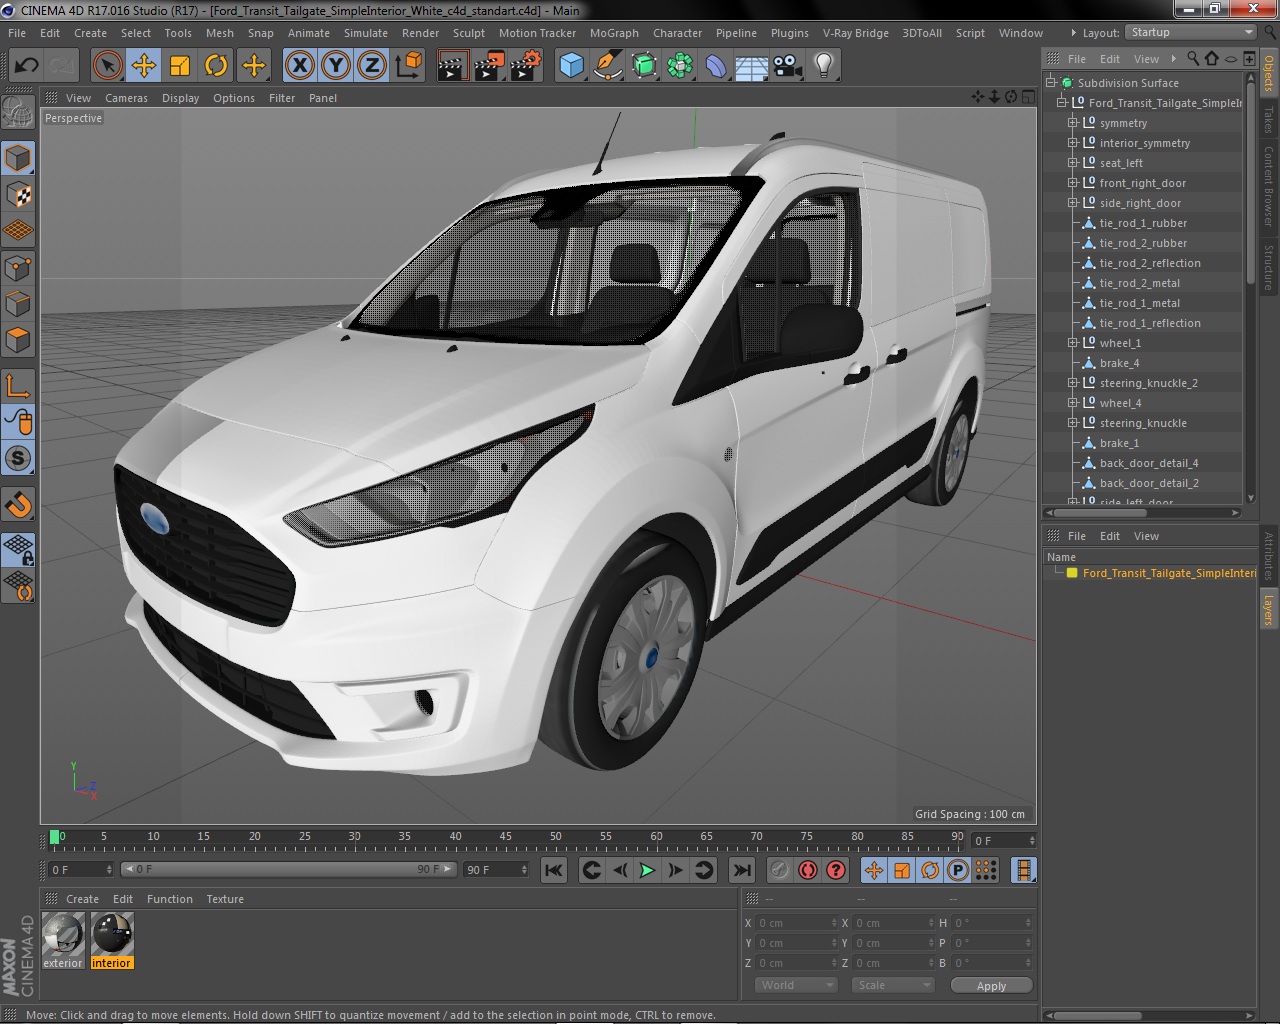Screen dimensions: 1280x1024
Task: Open viewport Cameras menu
Action: click(x=126, y=98)
